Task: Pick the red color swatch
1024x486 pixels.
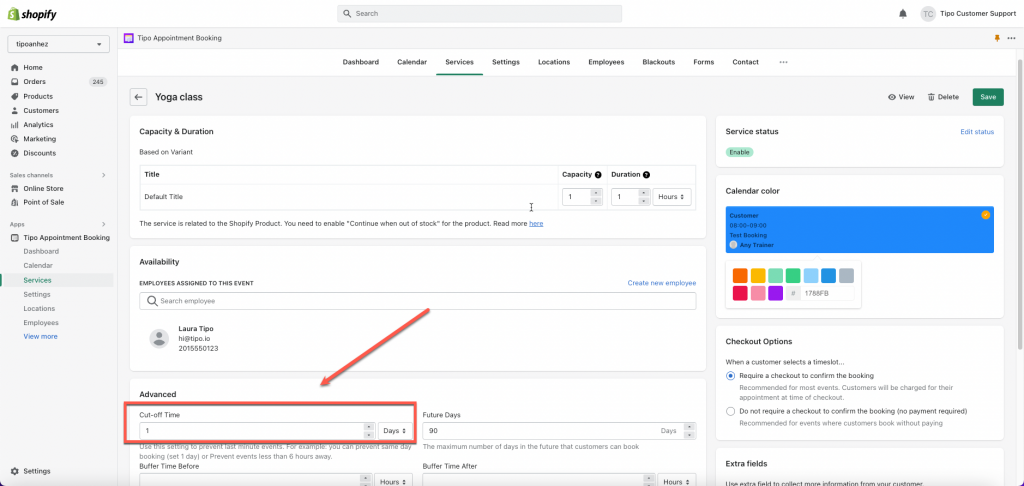Action: pyautogui.click(x=740, y=293)
